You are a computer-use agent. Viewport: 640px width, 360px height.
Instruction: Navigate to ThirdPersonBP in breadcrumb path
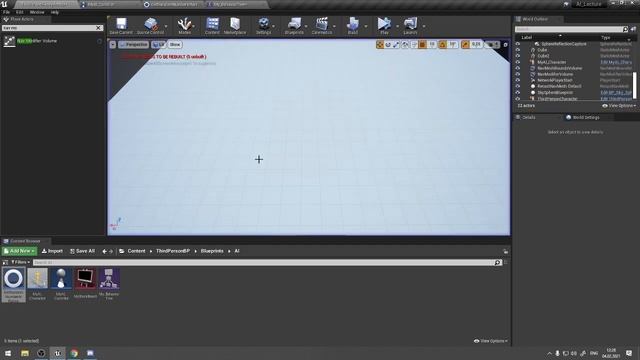[173, 251]
